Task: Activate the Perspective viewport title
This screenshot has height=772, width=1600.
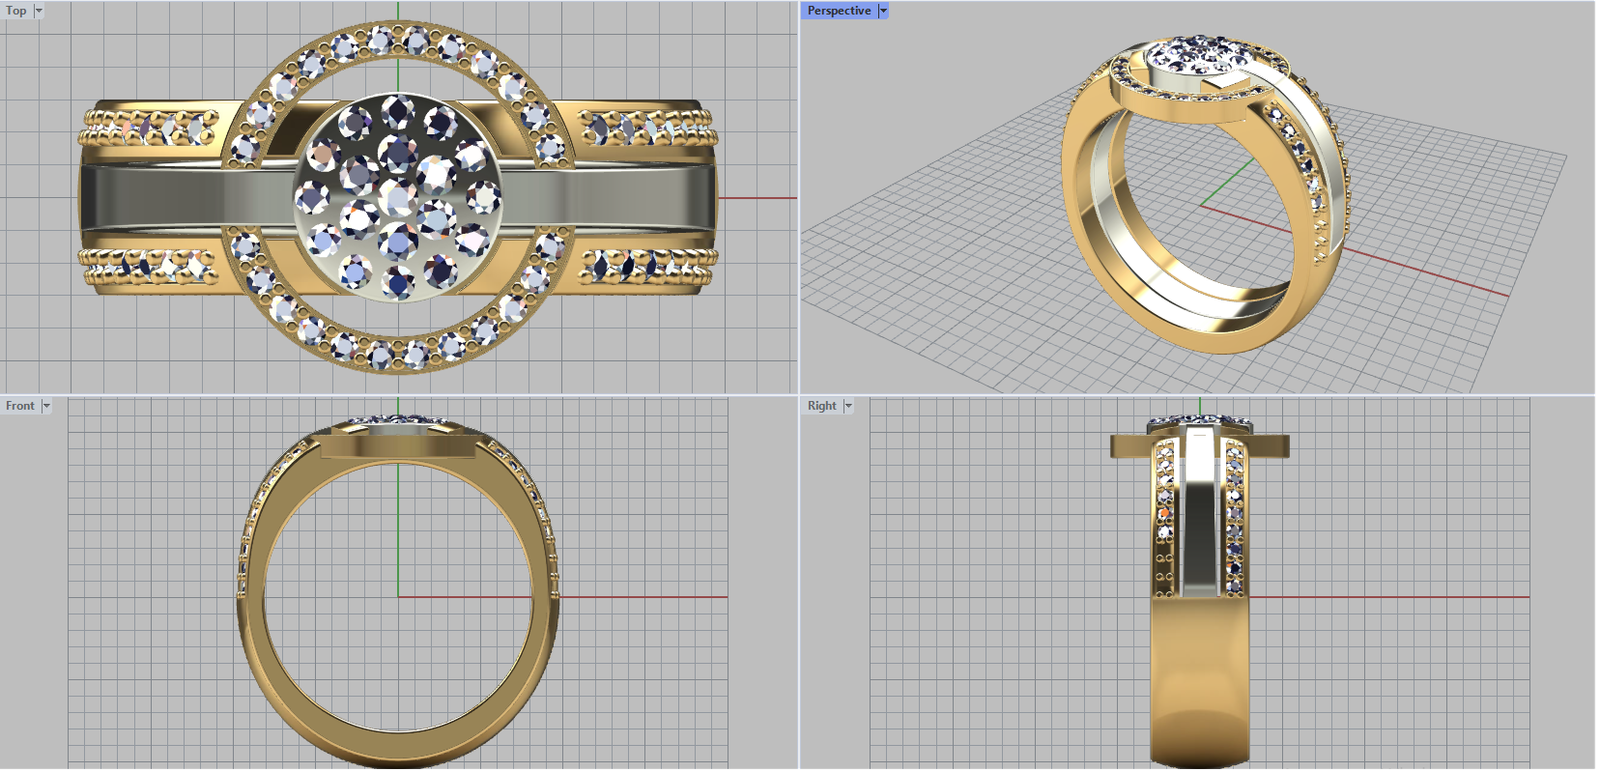Action: pyautogui.click(x=838, y=11)
